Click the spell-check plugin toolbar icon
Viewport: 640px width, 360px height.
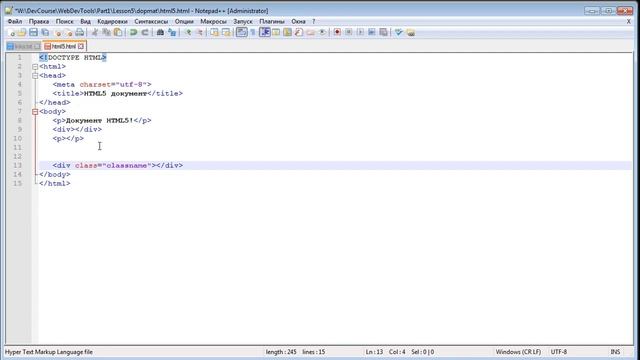(399, 32)
